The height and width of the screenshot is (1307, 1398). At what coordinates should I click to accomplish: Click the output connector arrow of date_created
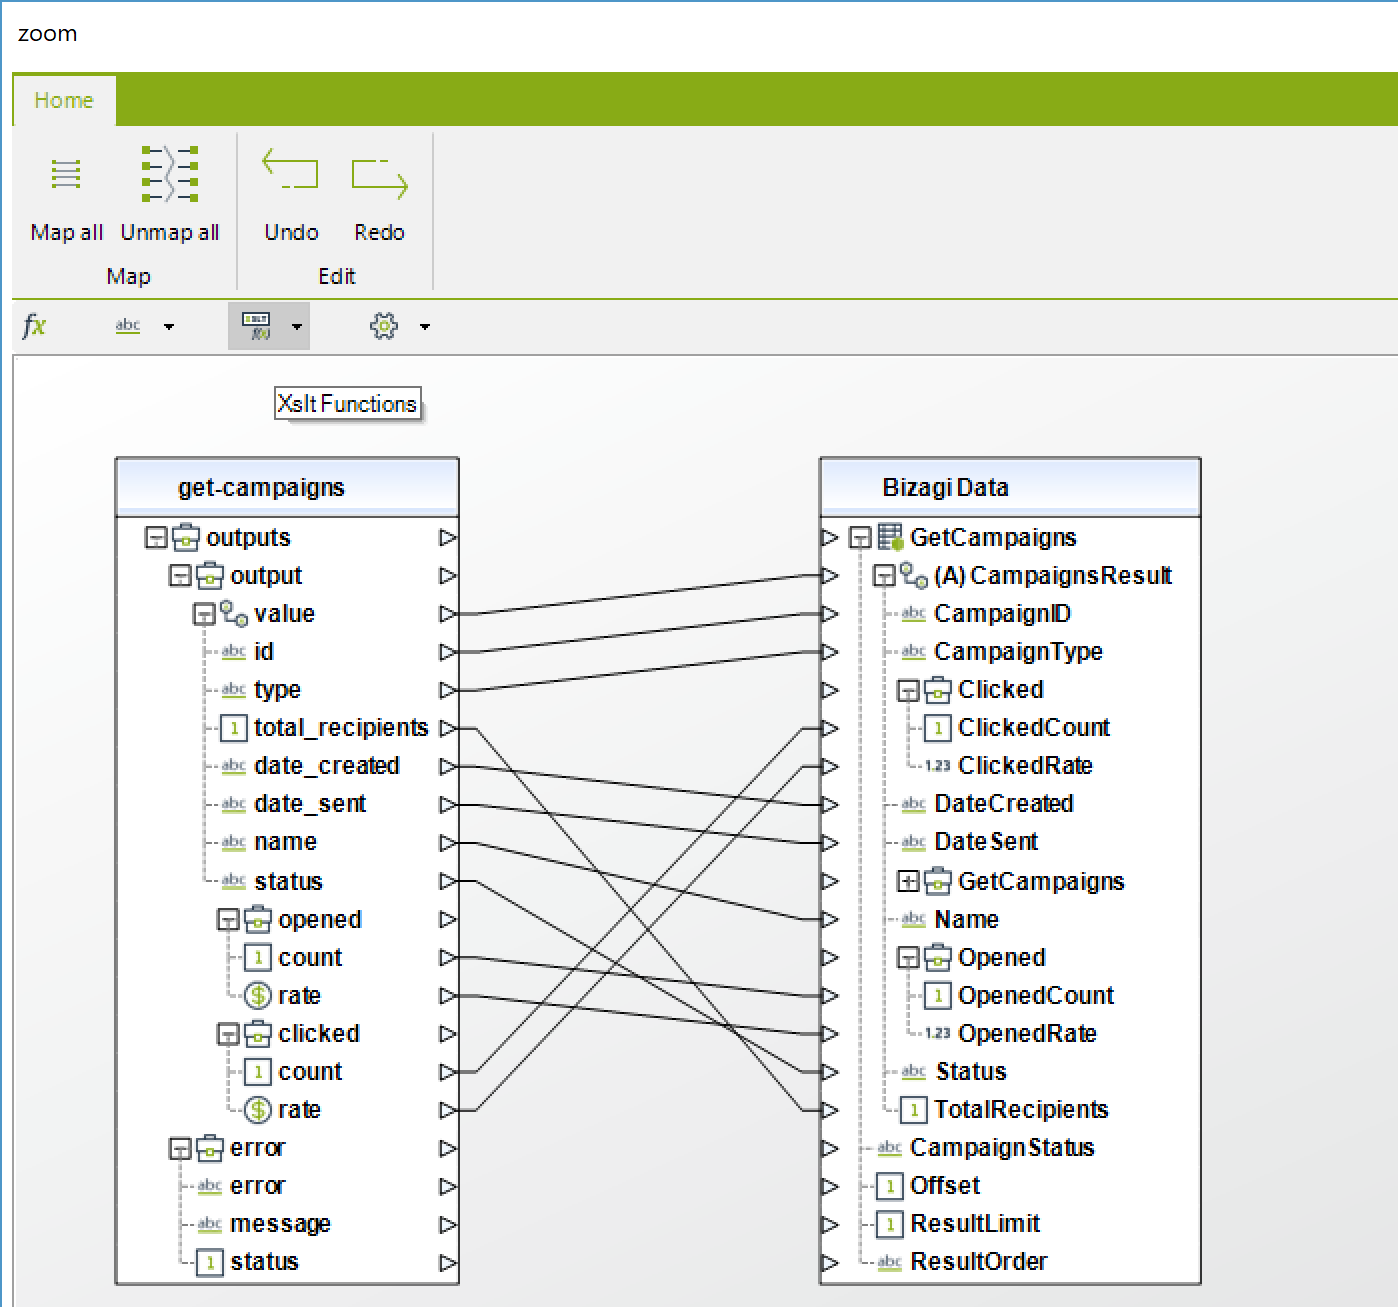pyautogui.click(x=448, y=766)
